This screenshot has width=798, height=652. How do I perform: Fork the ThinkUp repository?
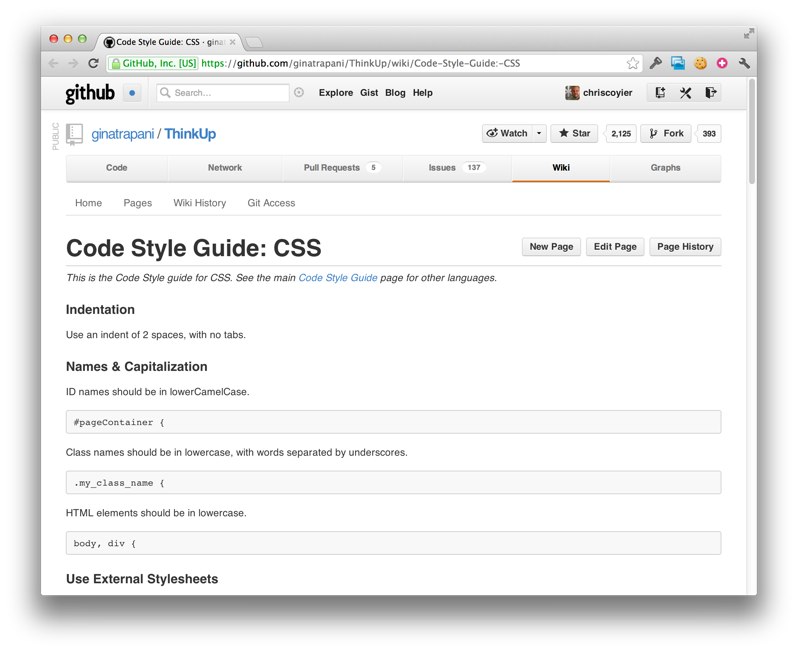tap(666, 133)
